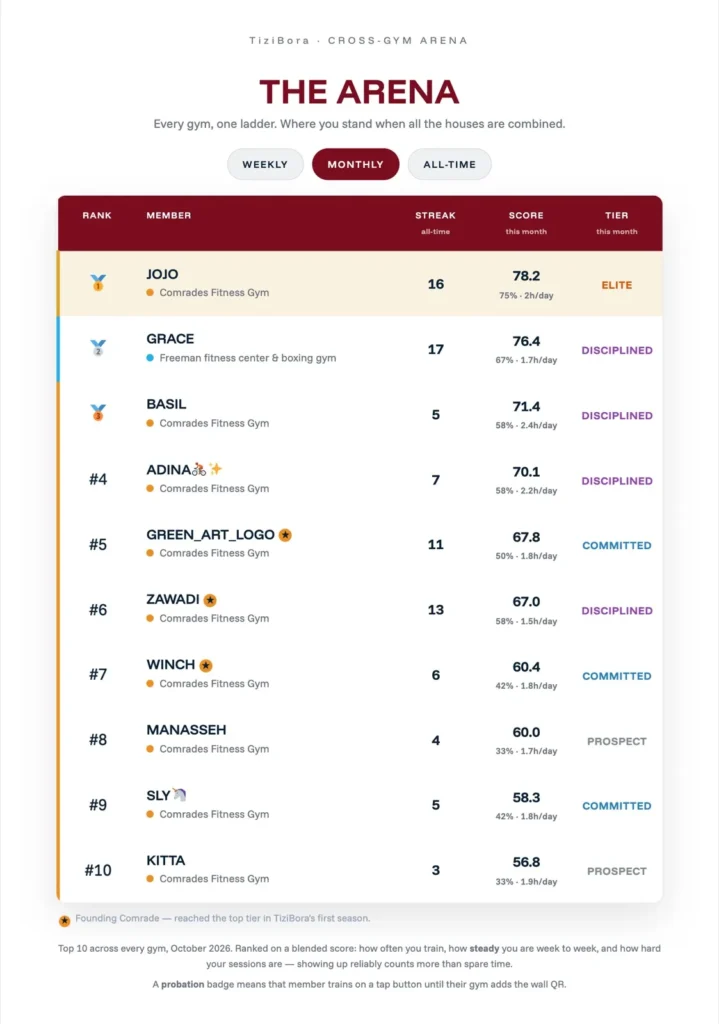Open member JOJO's name
This screenshot has height=1024, width=719.
click(162, 274)
